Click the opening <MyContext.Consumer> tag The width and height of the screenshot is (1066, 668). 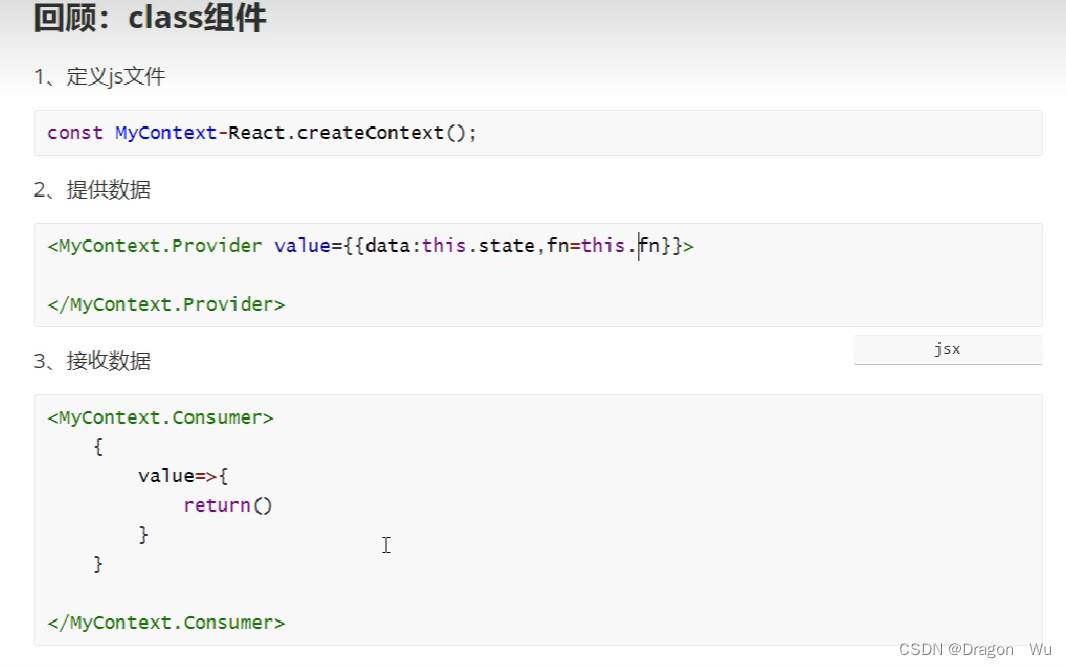(x=160, y=417)
